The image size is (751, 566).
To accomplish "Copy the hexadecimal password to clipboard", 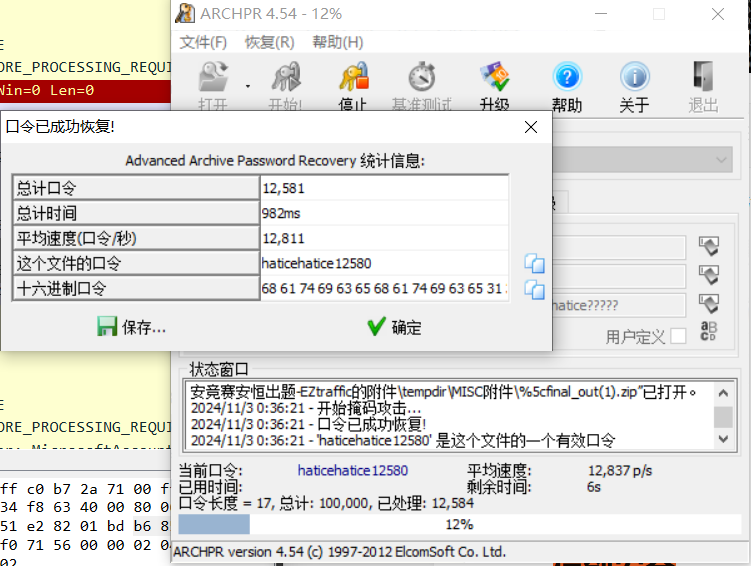I will tap(535, 290).
